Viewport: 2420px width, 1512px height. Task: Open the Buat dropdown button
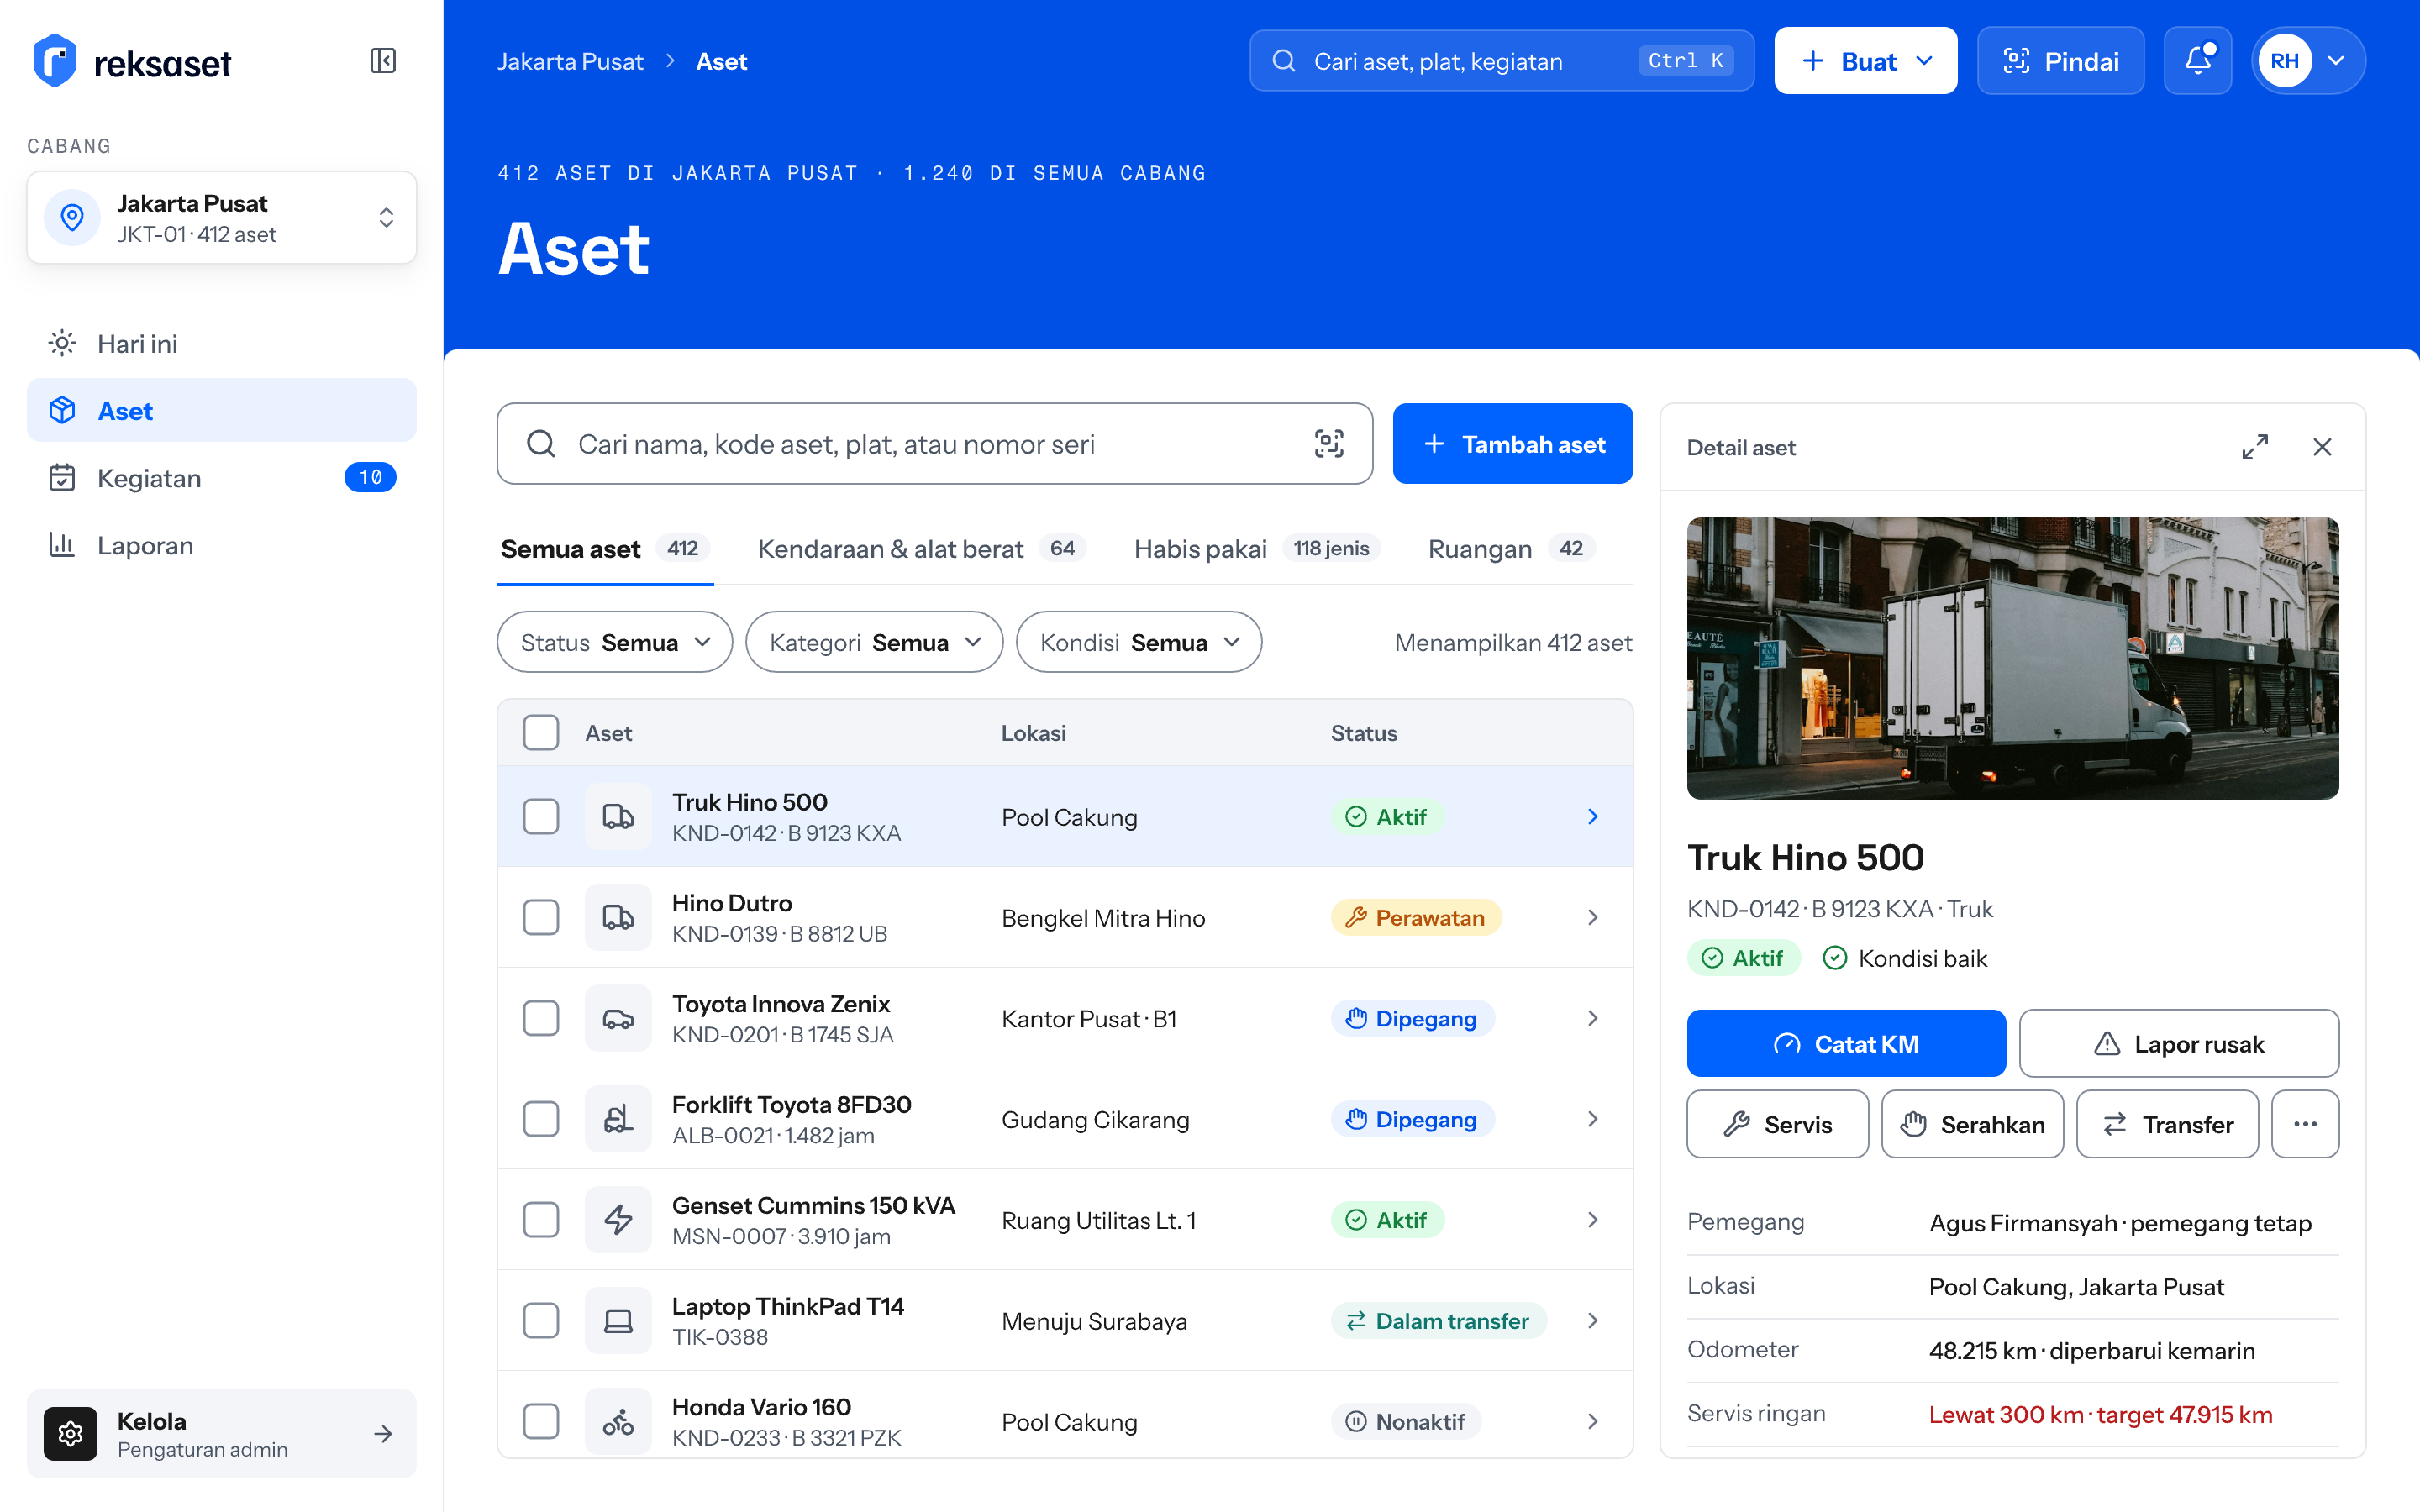(x=1865, y=61)
